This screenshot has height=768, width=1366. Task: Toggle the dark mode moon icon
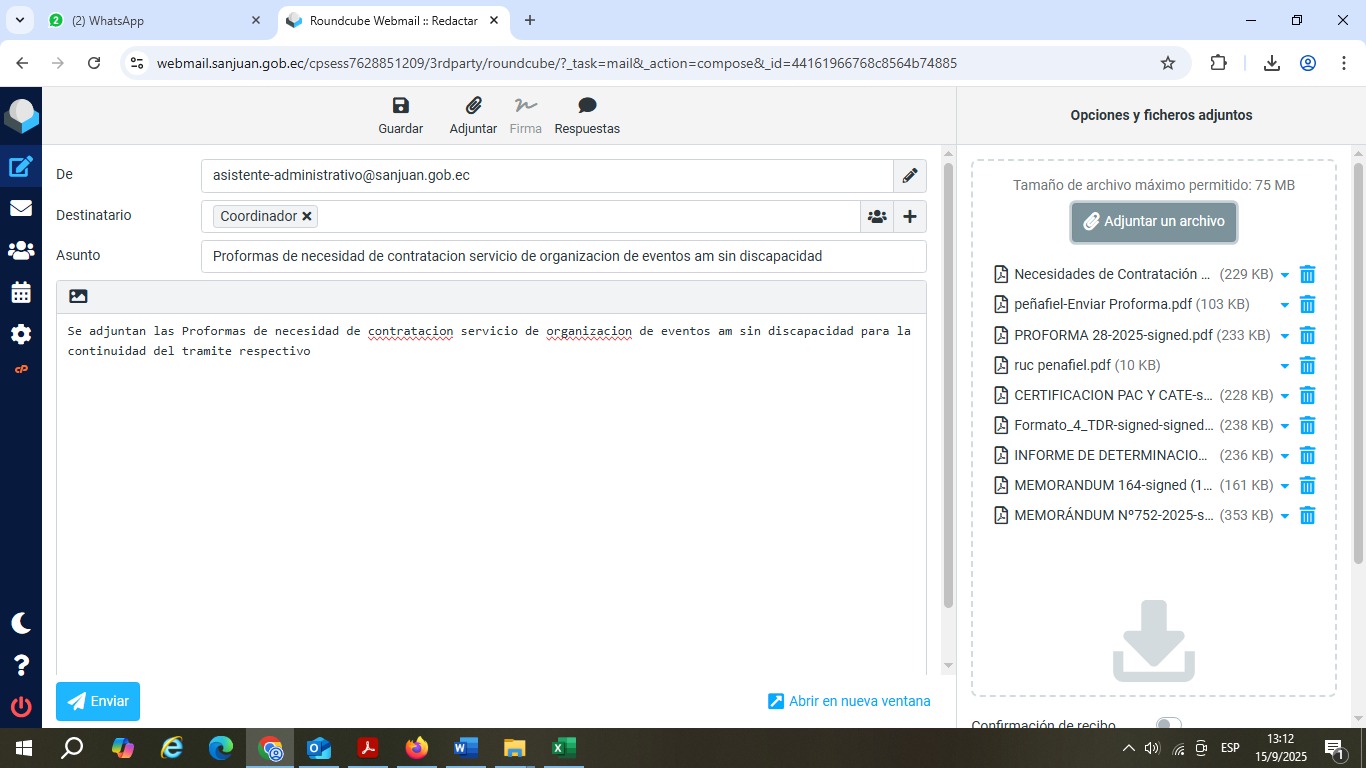[21, 623]
